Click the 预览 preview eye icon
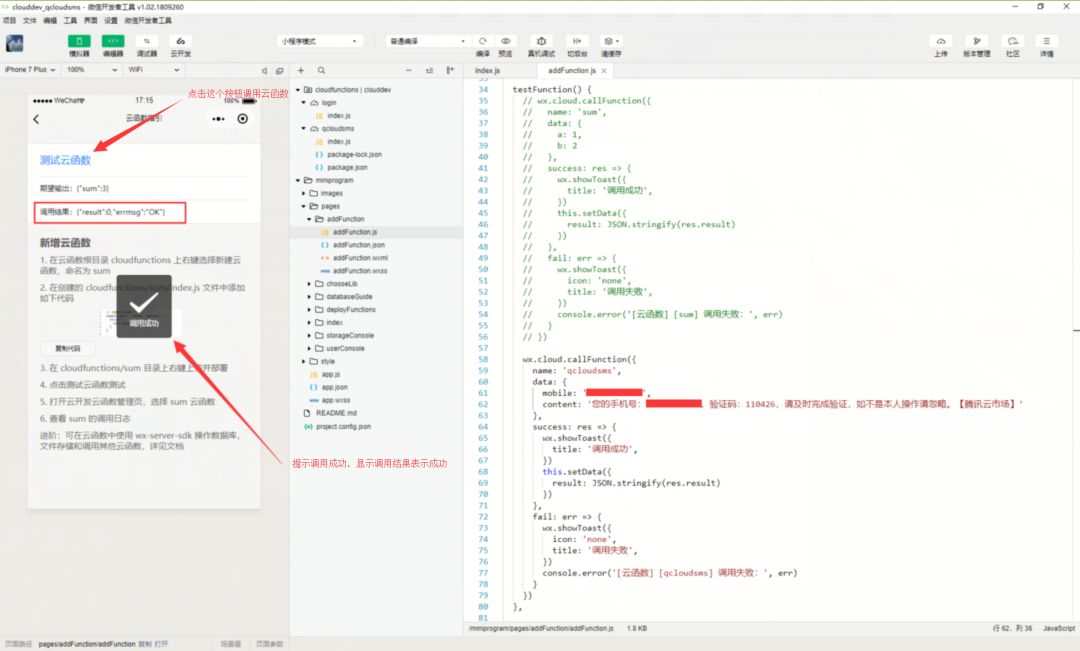This screenshot has width=1080, height=651. tap(506, 41)
